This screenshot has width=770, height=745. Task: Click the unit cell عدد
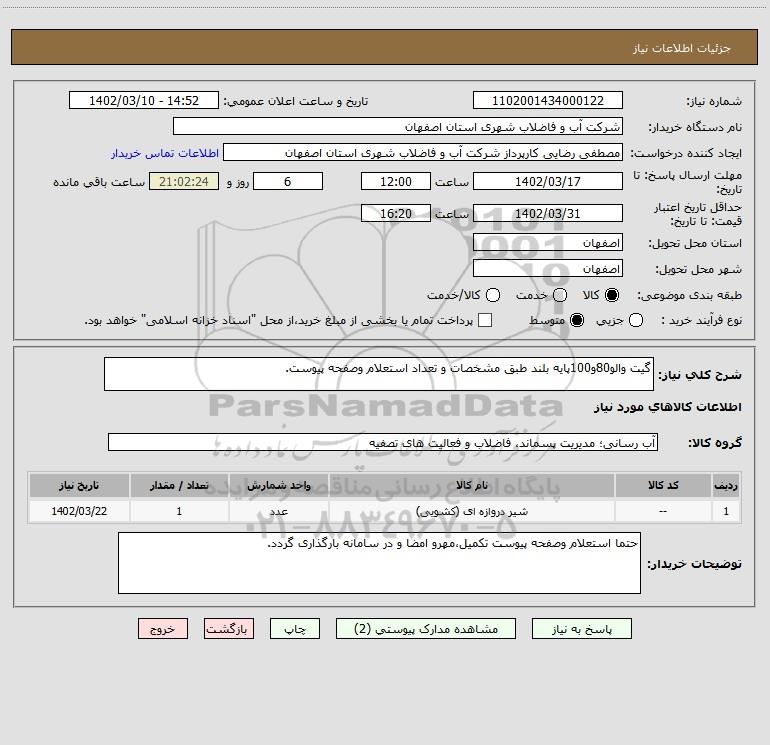(x=278, y=512)
